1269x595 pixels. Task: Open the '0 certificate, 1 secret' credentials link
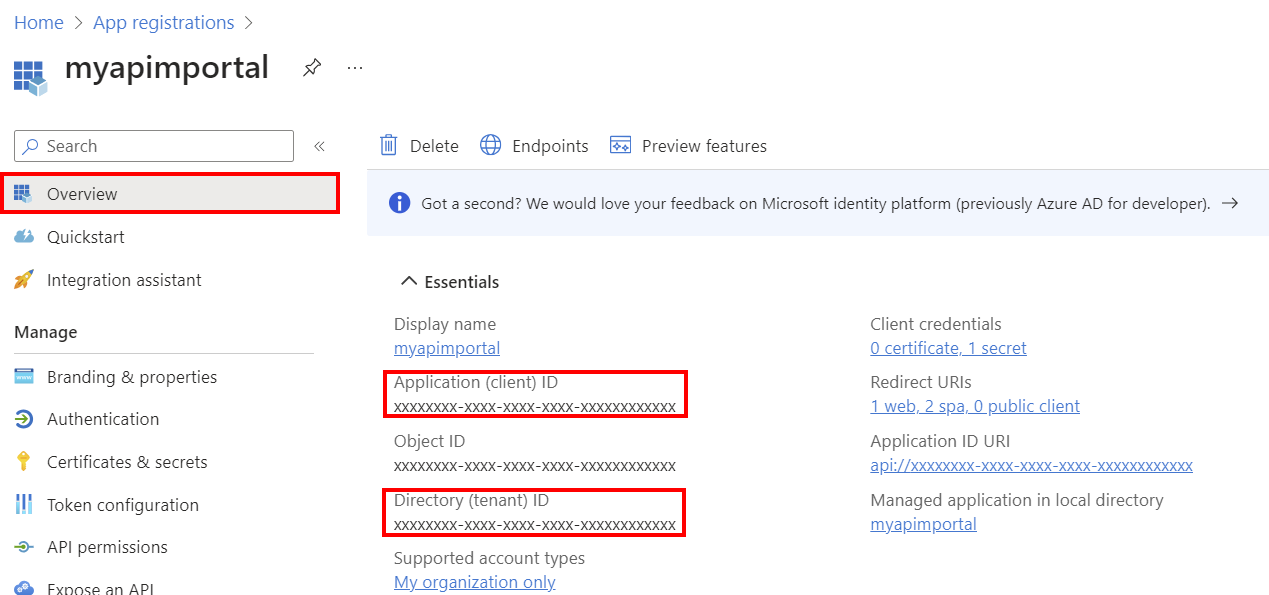948,348
